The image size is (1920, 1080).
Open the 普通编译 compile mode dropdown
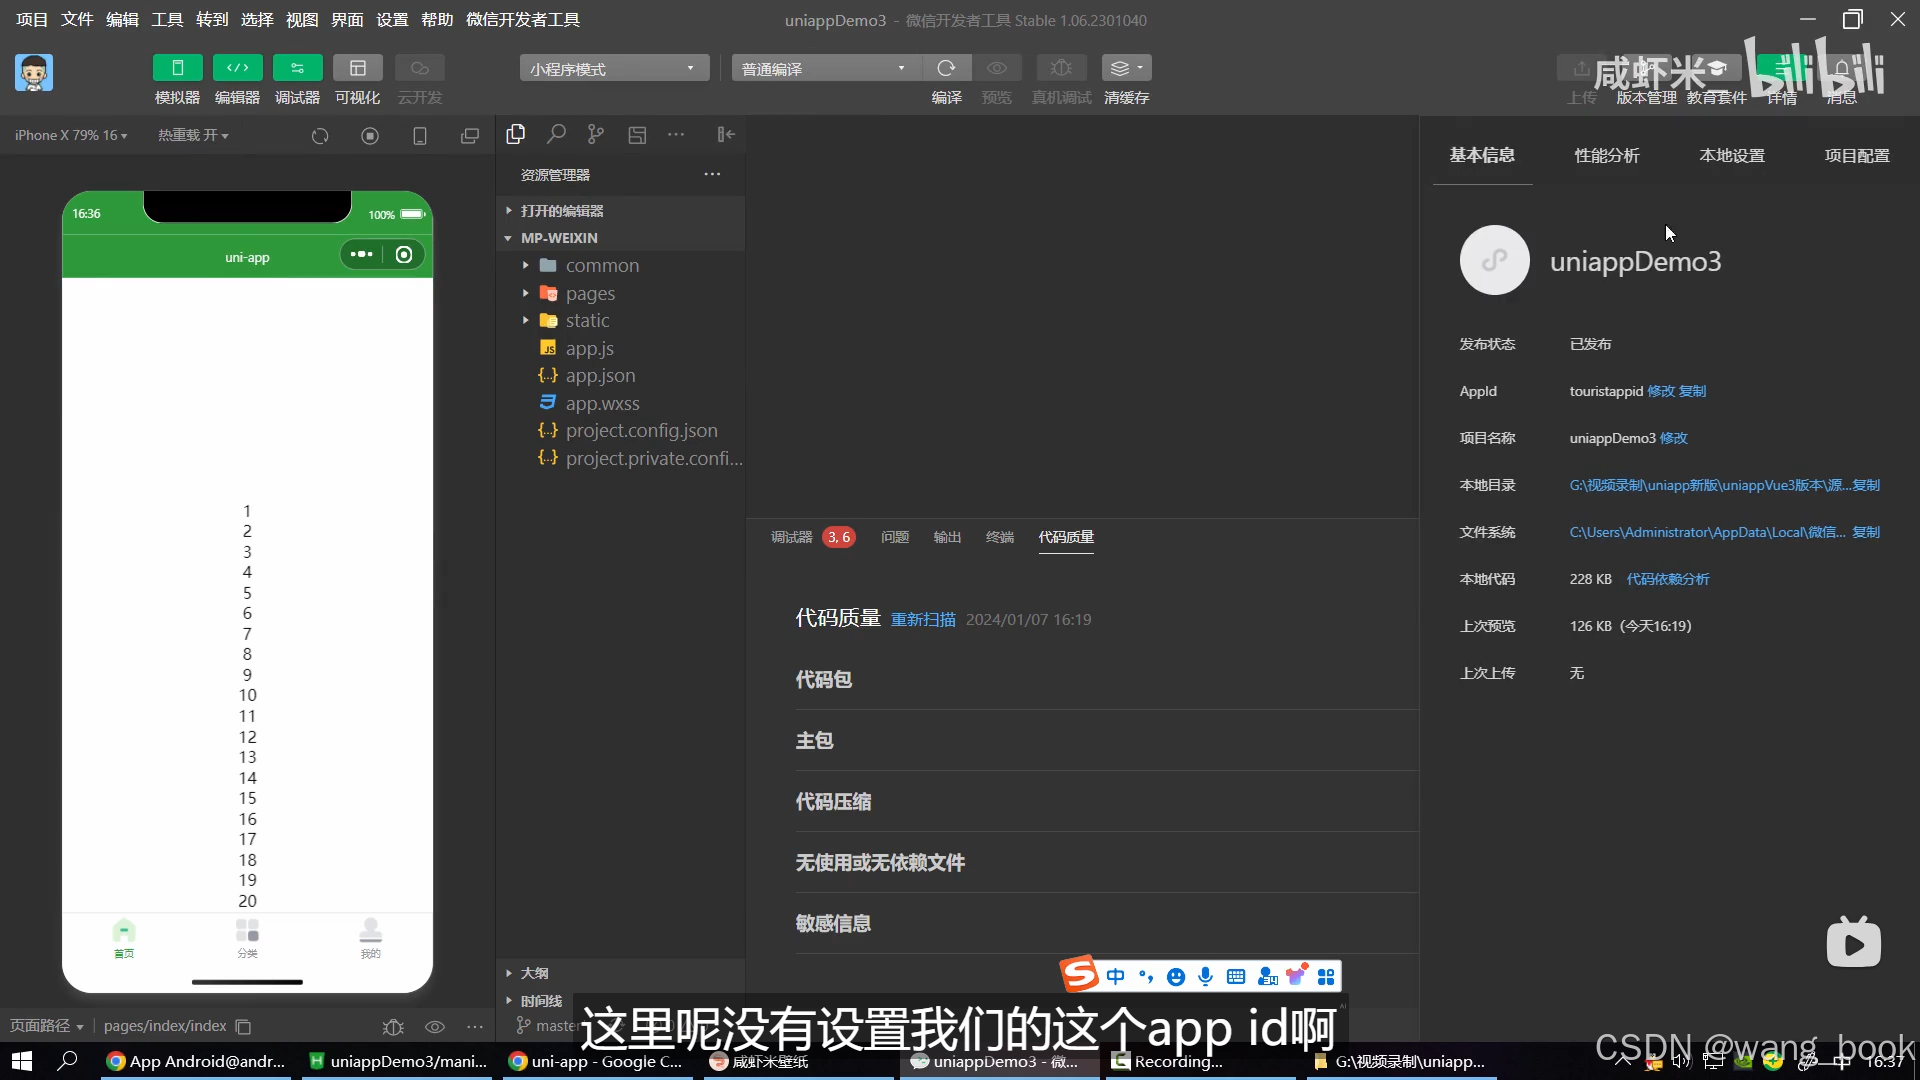pyautogui.click(x=826, y=68)
